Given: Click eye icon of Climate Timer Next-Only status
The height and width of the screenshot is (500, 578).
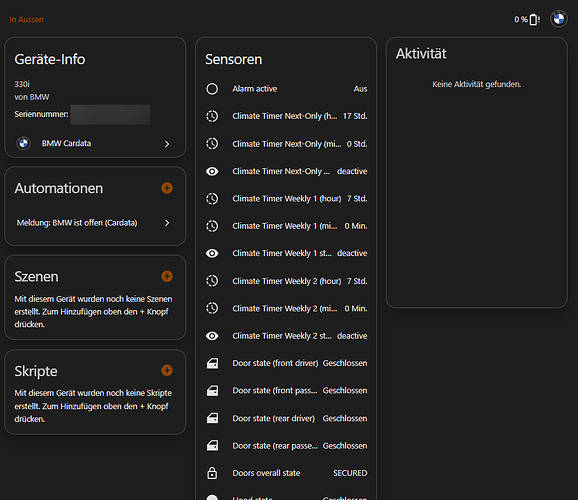Looking at the screenshot, I should [212, 171].
